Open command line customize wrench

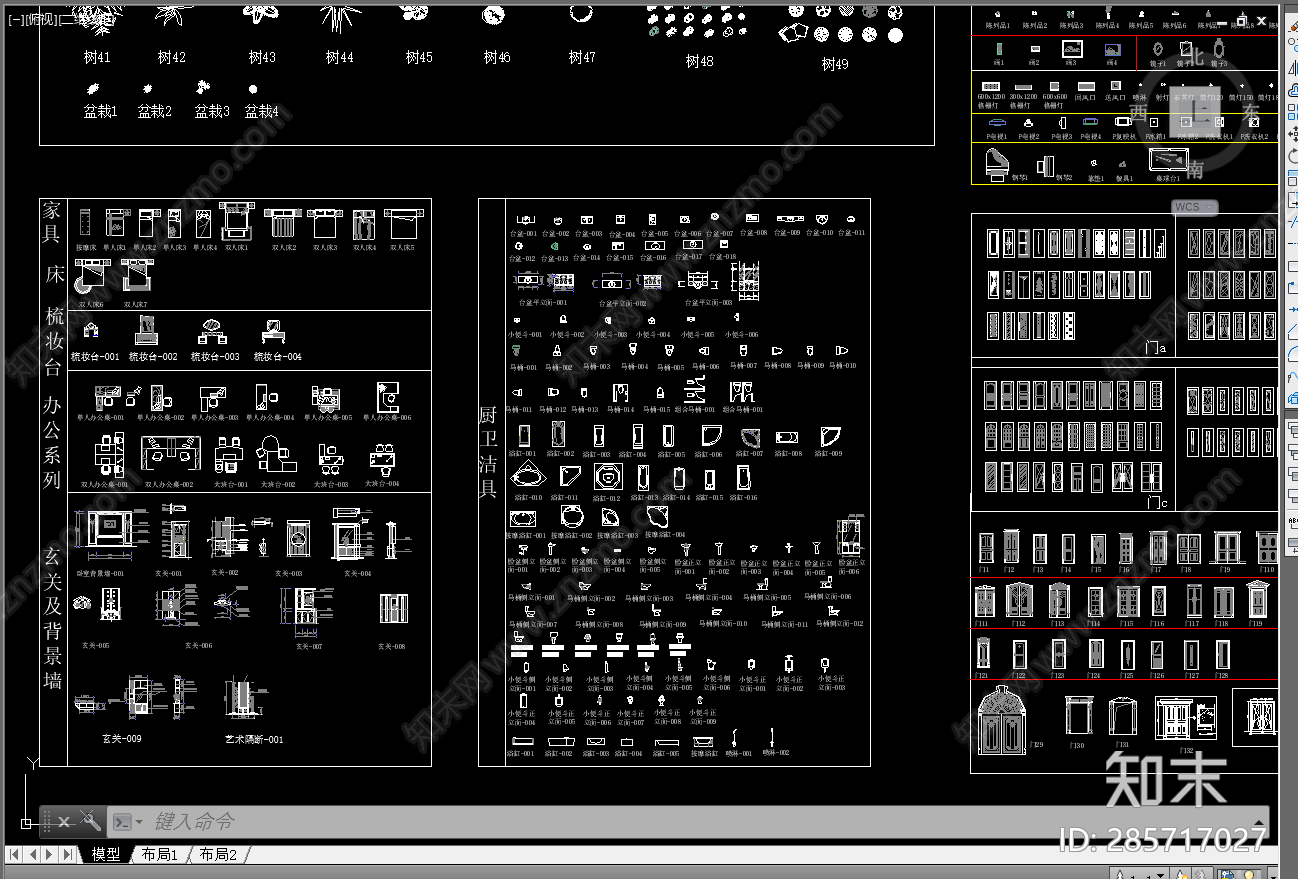coord(90,822)
